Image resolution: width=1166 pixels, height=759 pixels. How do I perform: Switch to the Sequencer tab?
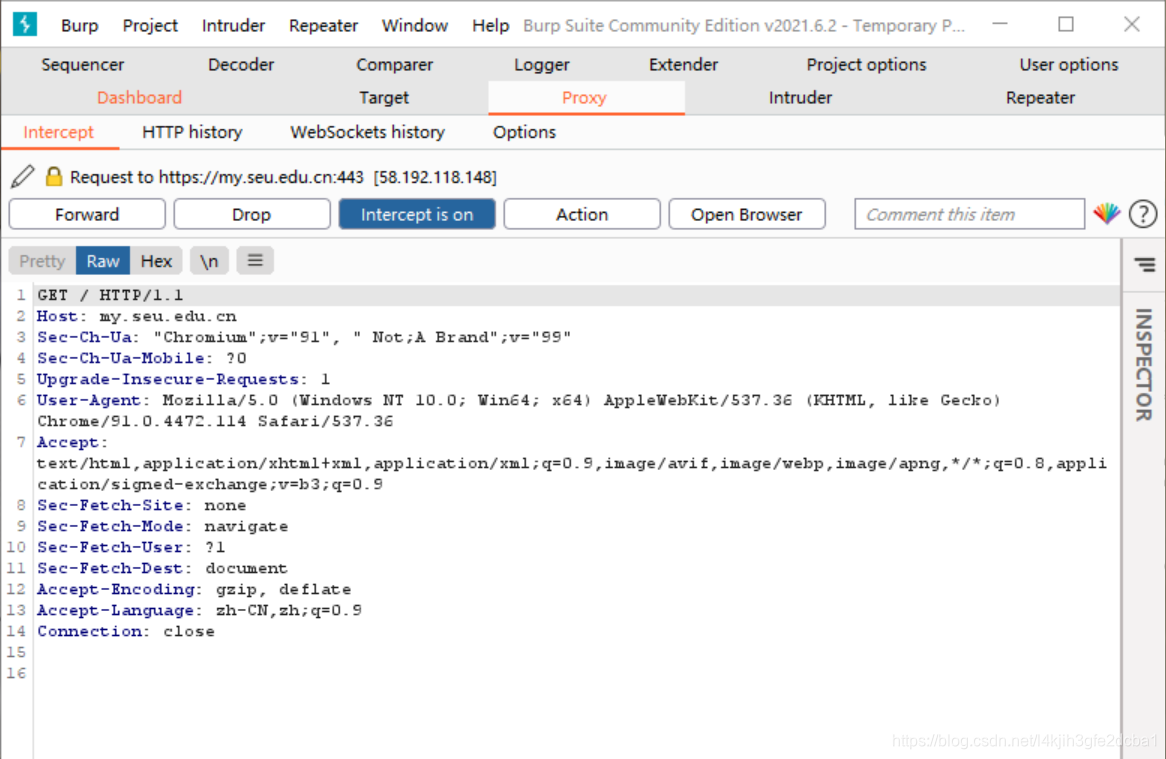coord(83,65)
